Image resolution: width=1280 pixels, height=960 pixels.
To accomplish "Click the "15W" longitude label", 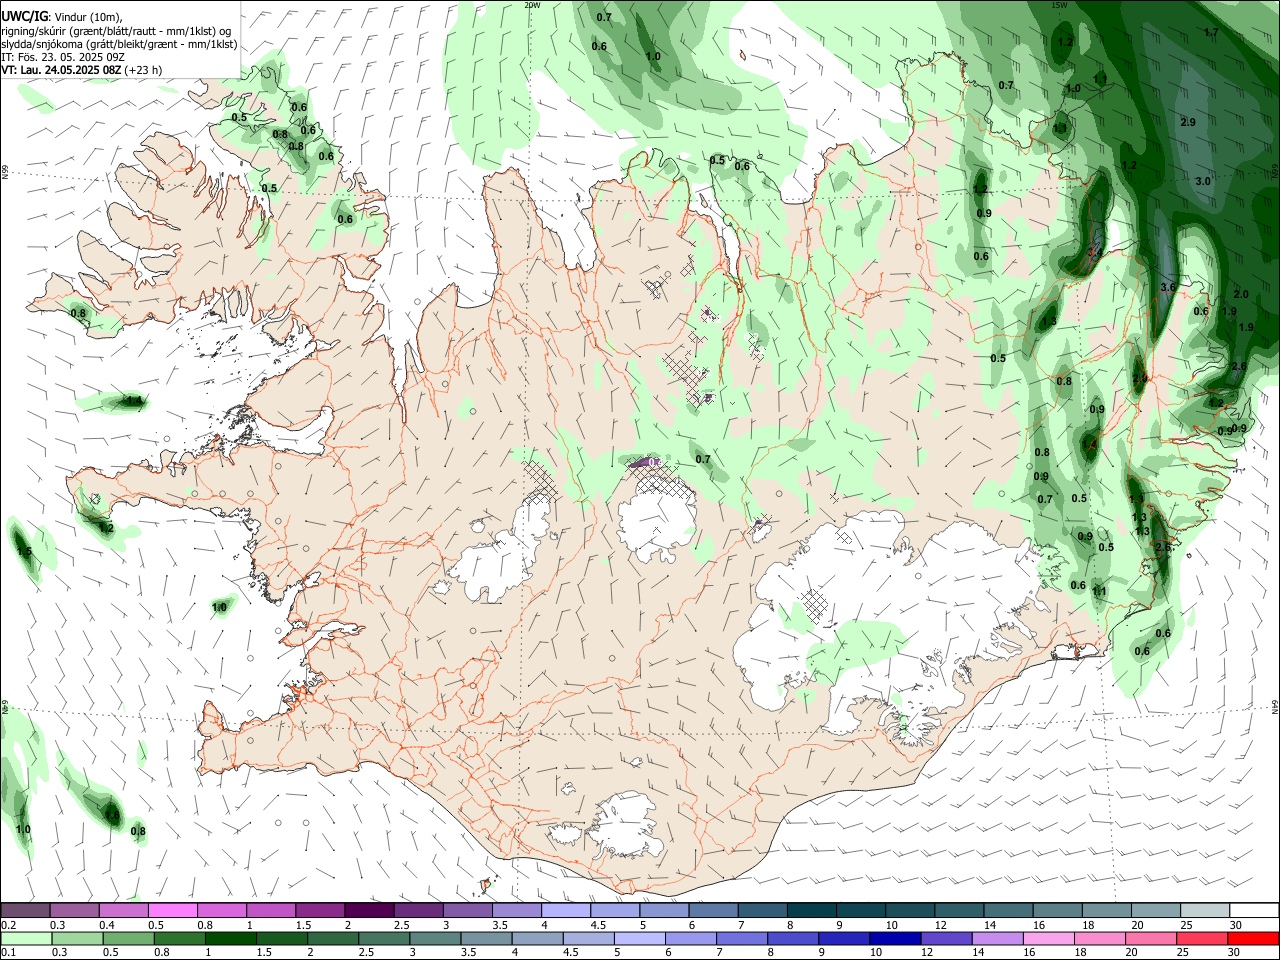I will click(x=1059, y=5).
